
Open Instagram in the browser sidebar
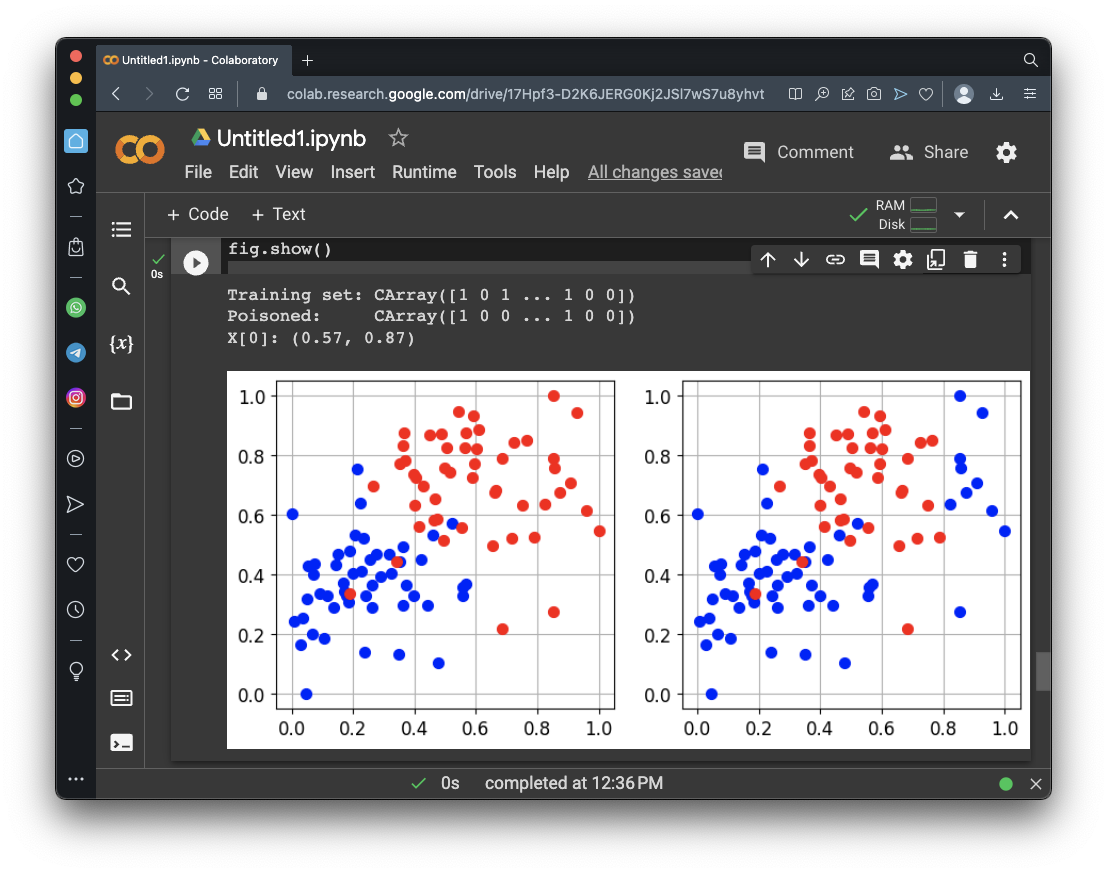tap(76, 397)
